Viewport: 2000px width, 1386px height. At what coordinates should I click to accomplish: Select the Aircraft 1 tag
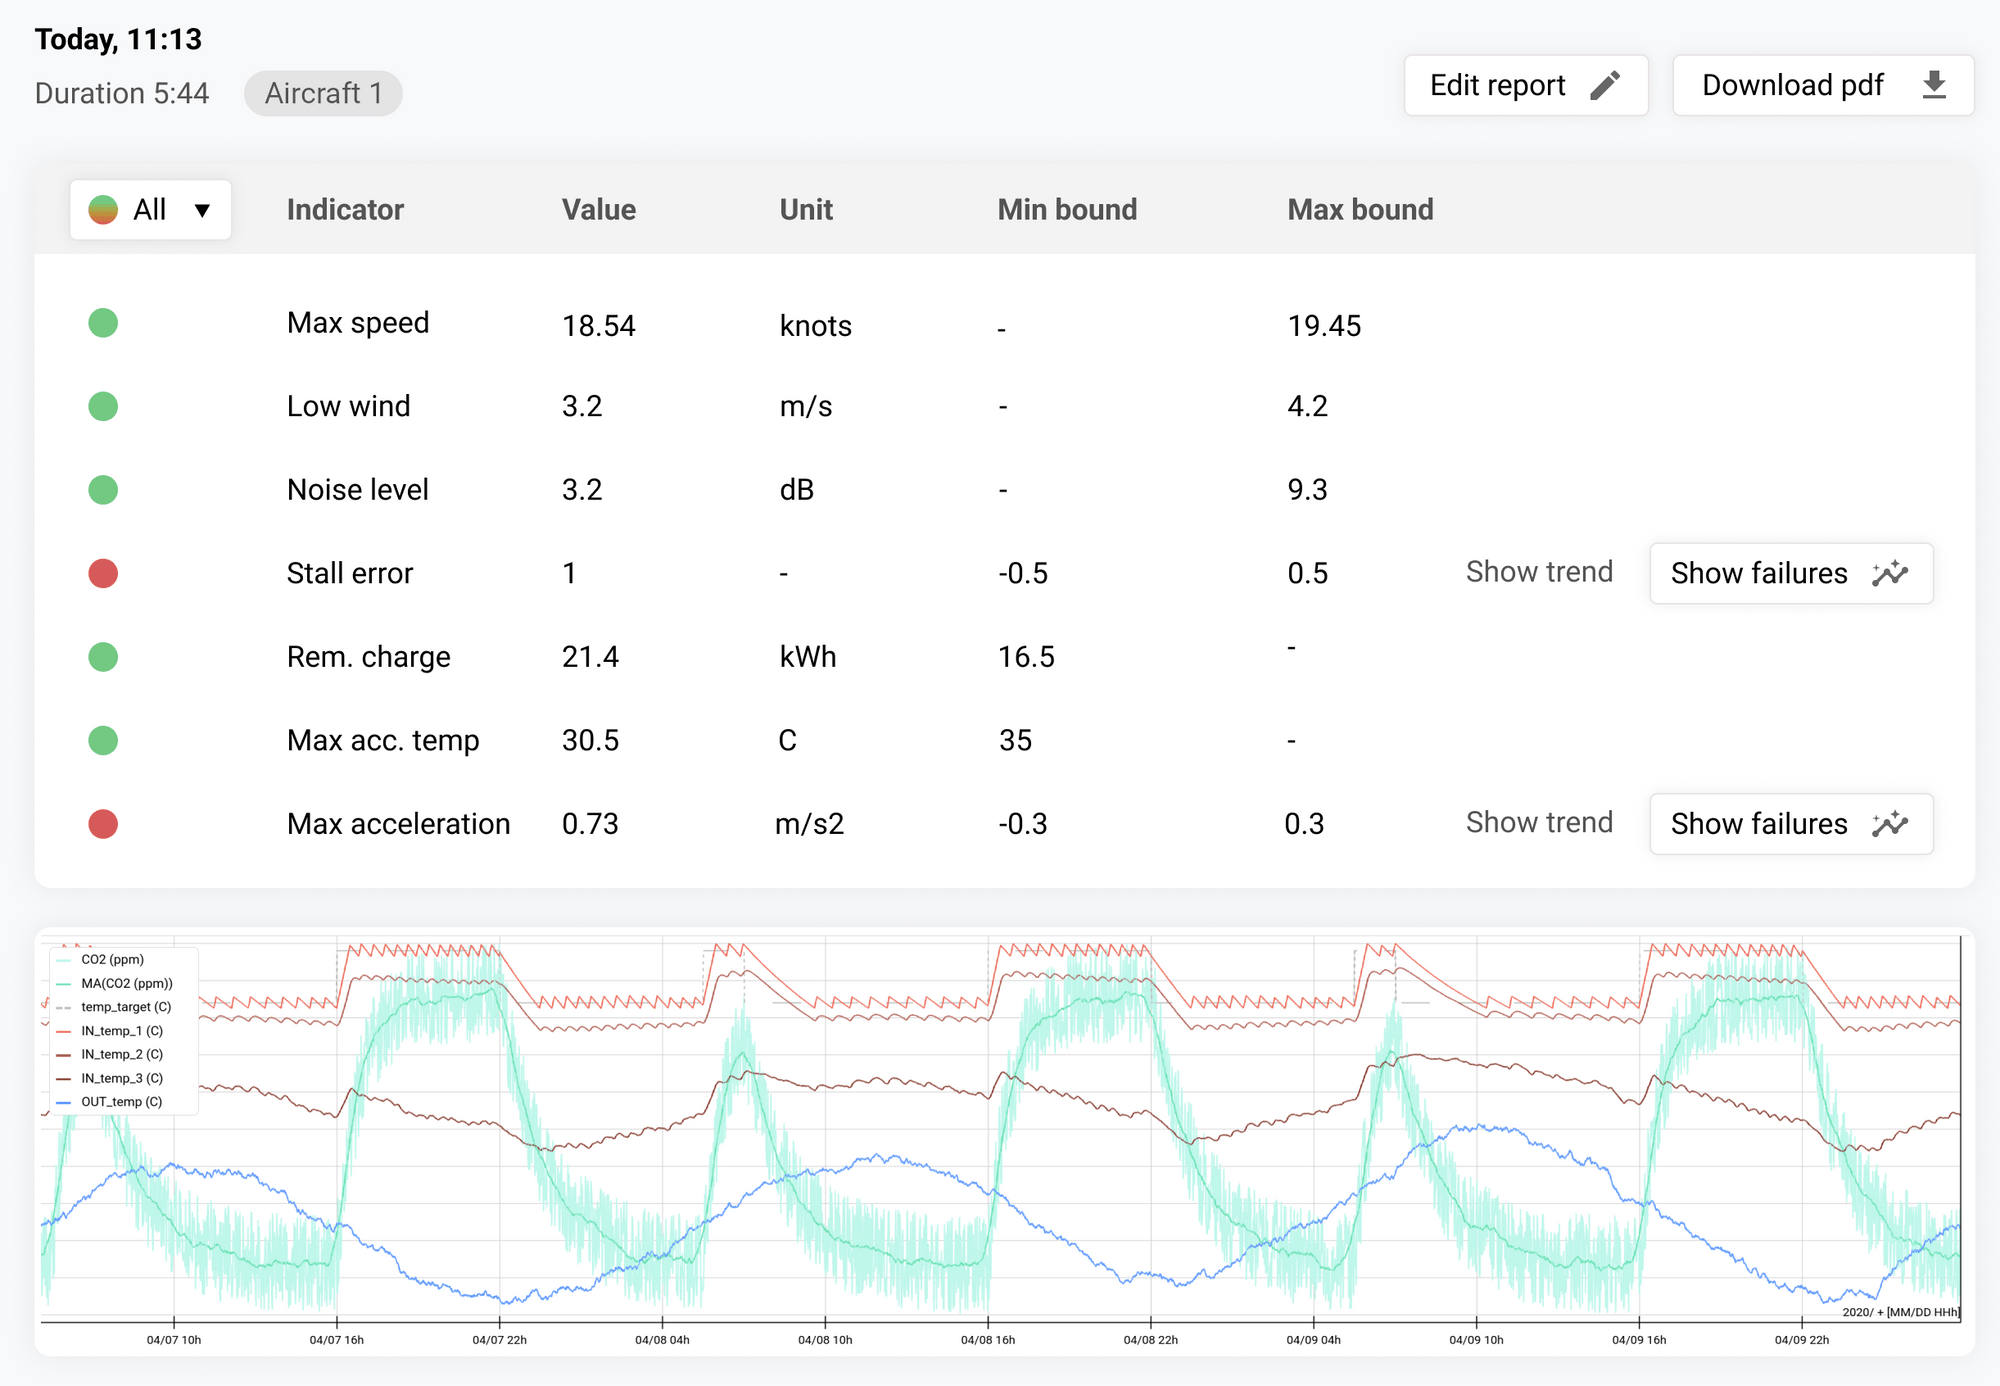(322, 93)
